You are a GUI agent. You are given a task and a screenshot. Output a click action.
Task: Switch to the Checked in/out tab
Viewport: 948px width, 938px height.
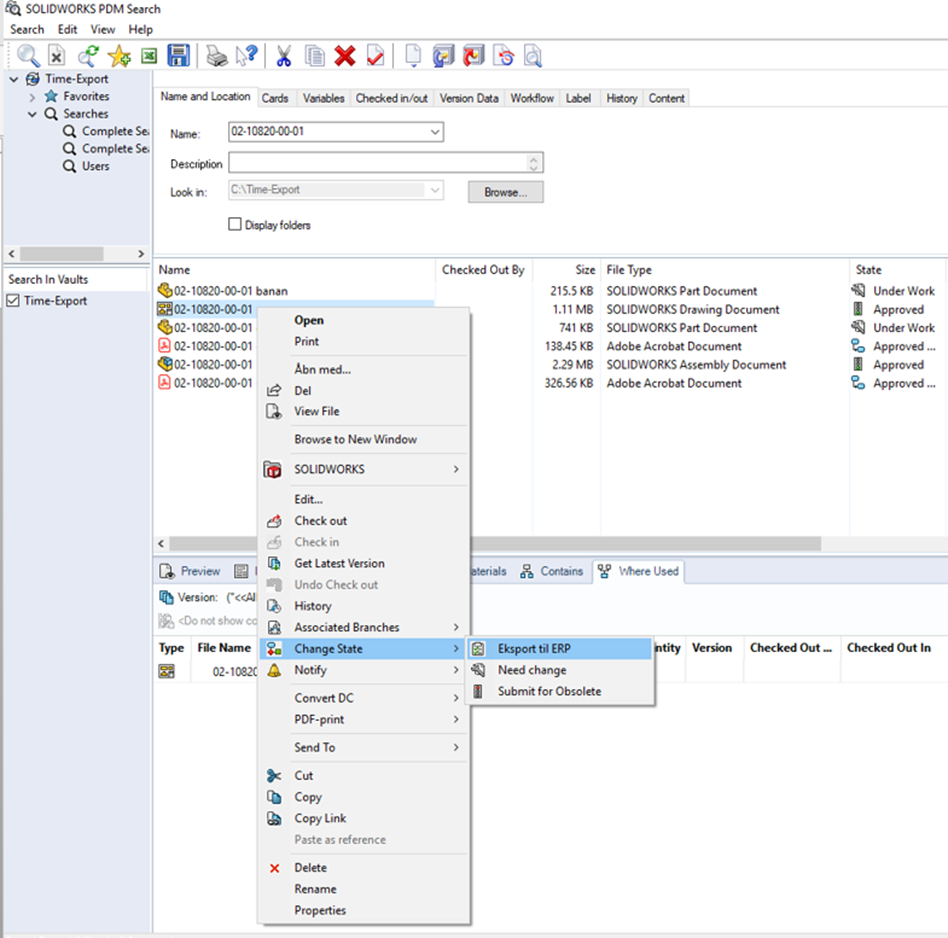click(392, 98)
